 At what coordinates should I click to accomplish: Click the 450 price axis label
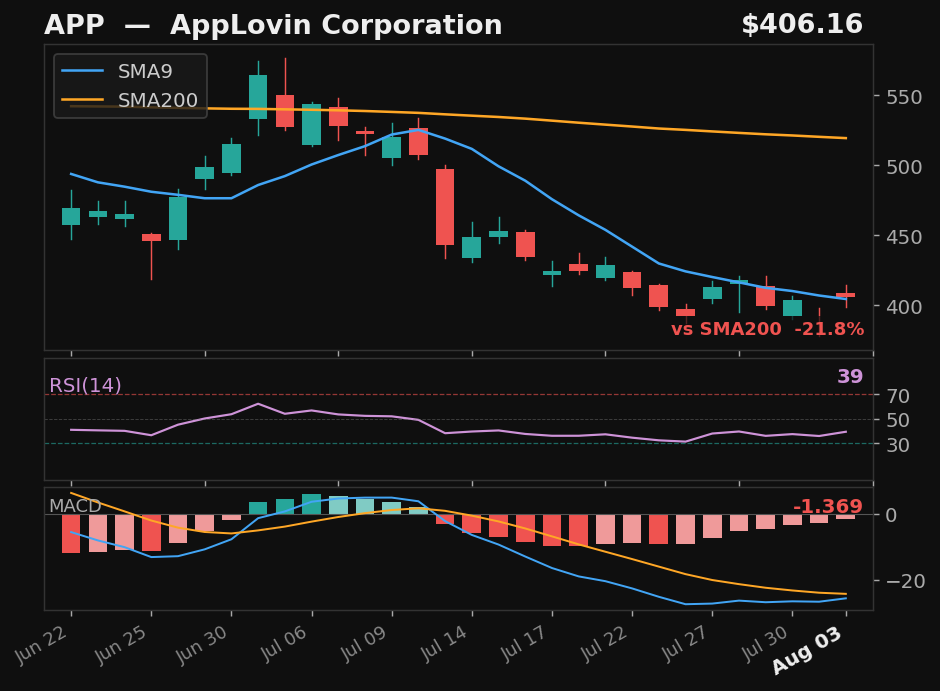[x=904, y=237]
